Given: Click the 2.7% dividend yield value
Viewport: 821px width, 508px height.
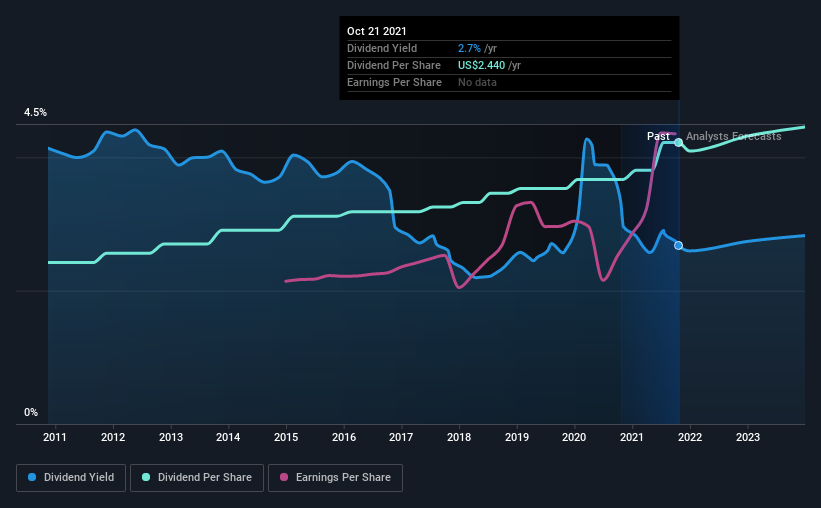Looking at the screenshot, I should pos(469,48).
